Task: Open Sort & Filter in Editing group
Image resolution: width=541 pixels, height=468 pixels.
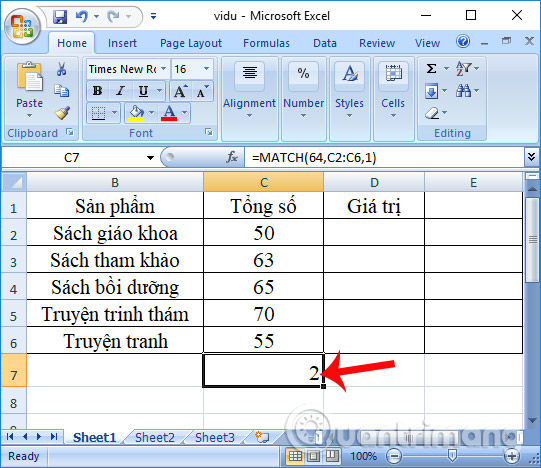Action: click(x=464, y=68)
